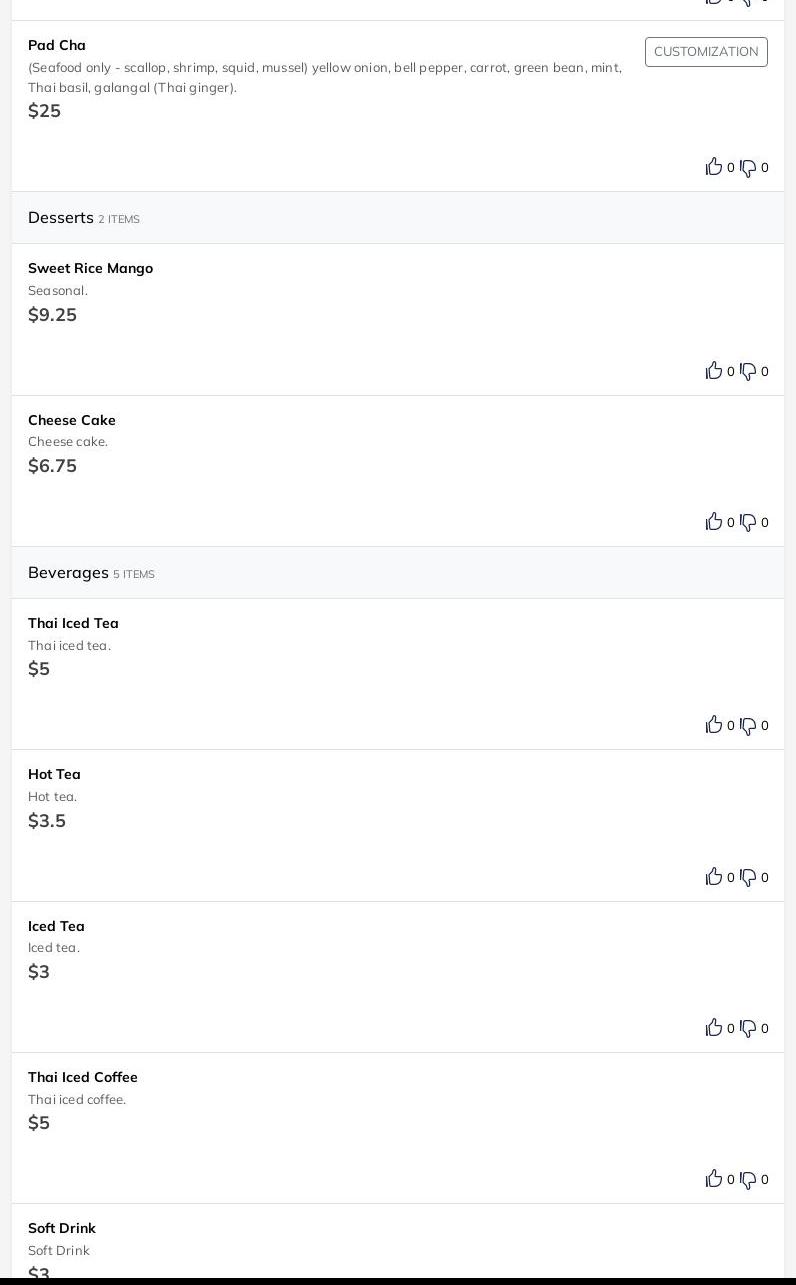796x1285 pixels.
Task: Upvote the Thai Iced Tea
Action: [x=714, y=725]
